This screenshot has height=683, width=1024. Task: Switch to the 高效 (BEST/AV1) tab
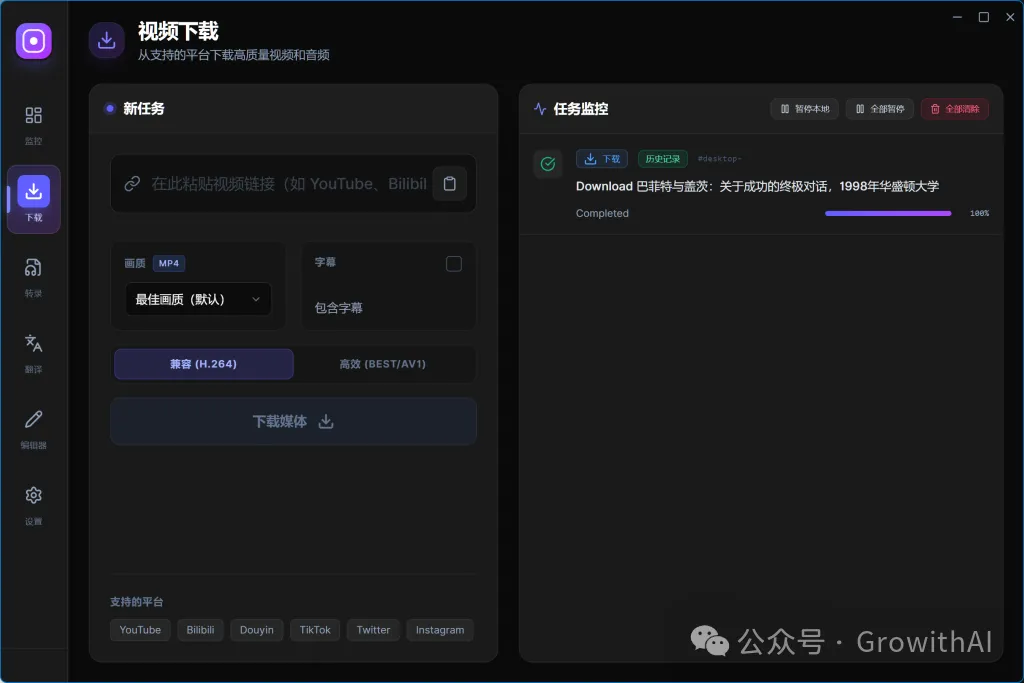pos(383,364)
